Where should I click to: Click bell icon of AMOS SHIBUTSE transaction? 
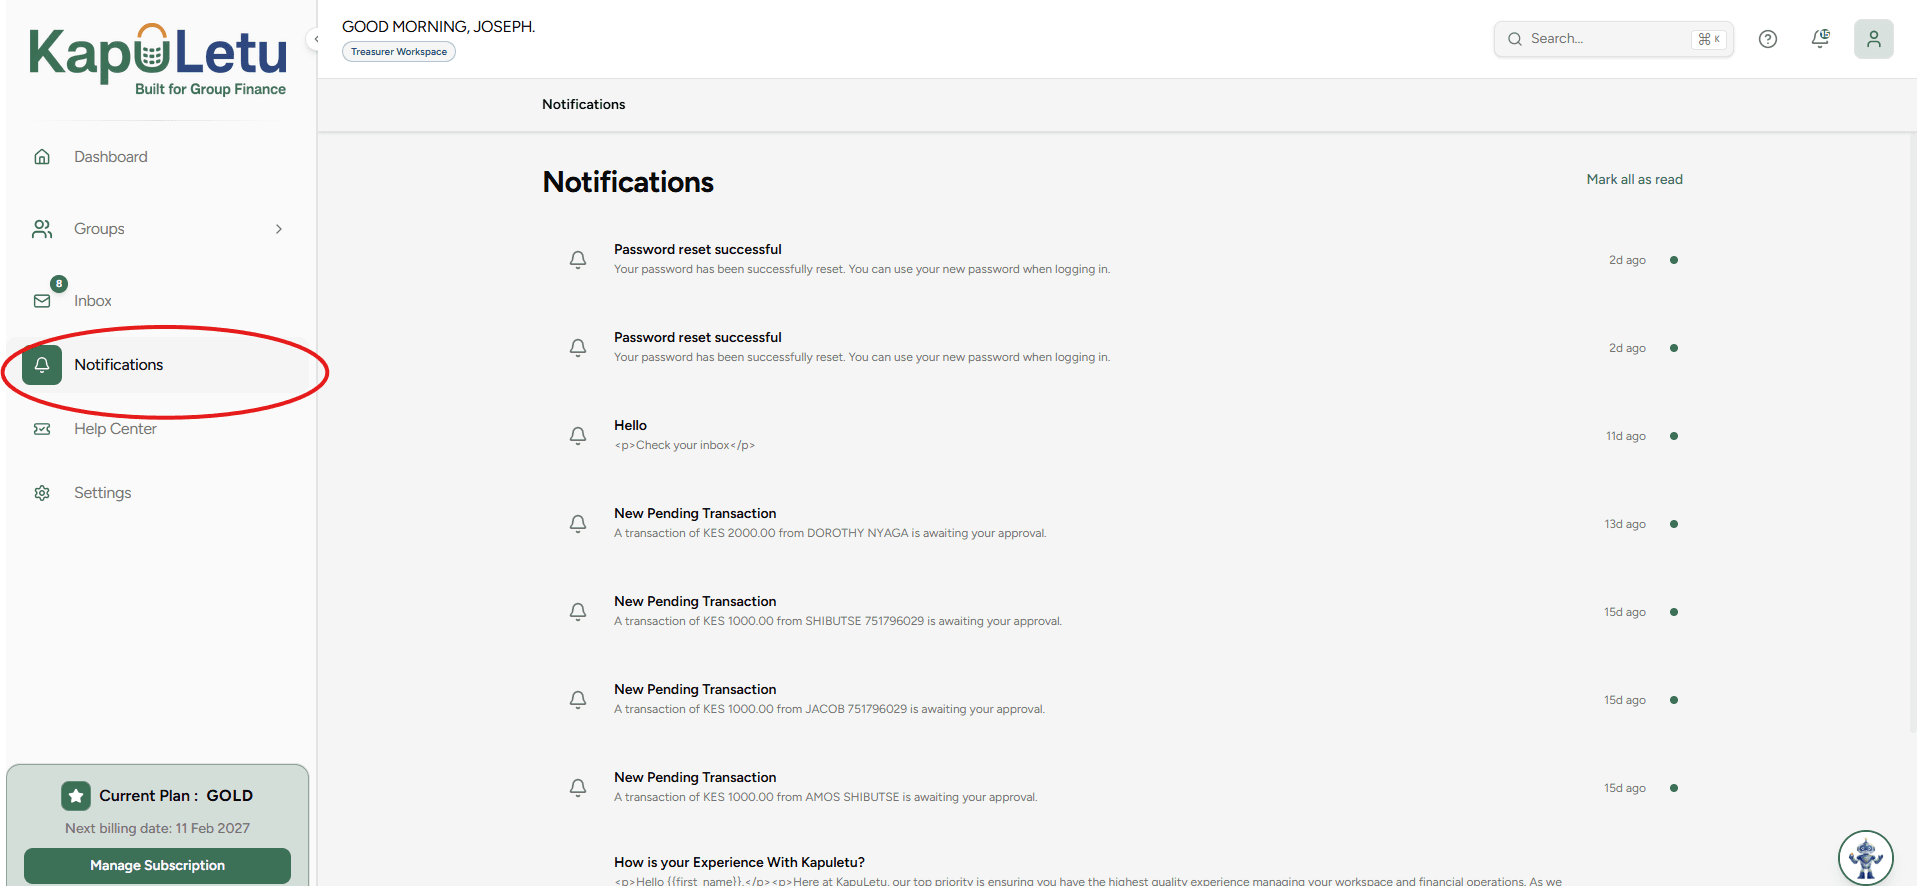point(578,788)
